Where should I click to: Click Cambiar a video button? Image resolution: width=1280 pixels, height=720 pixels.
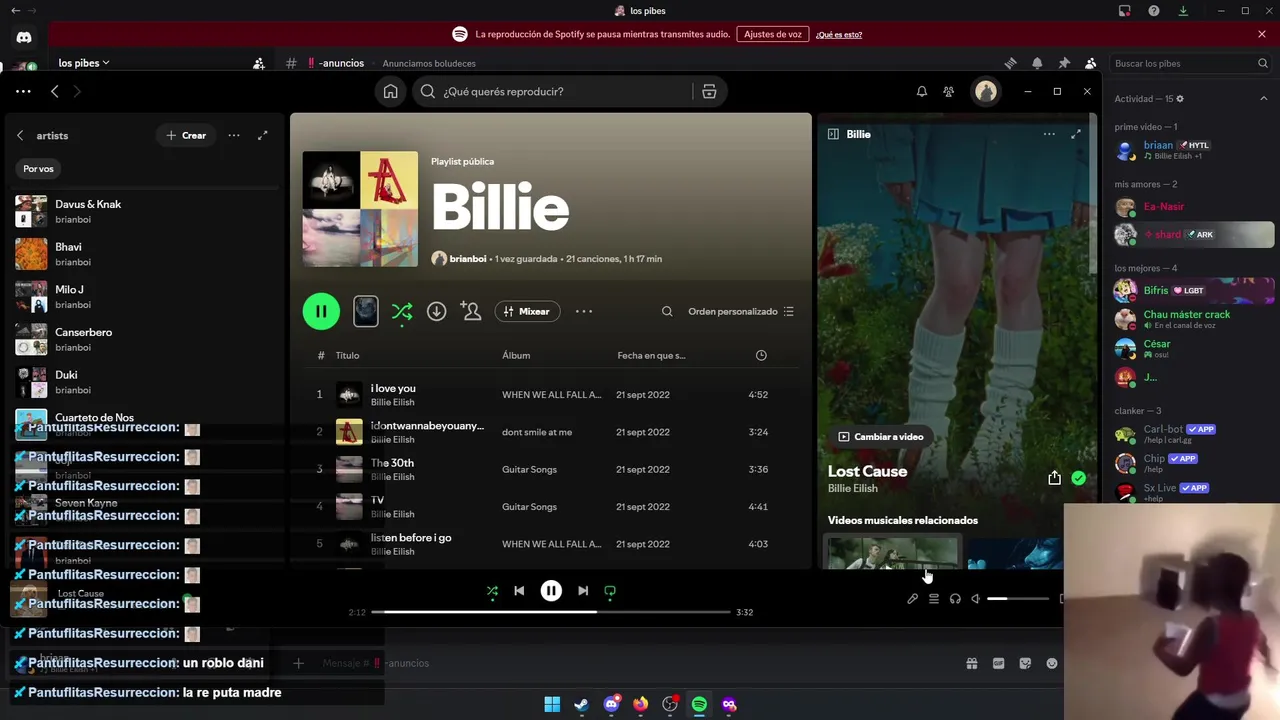coord(880,437)
